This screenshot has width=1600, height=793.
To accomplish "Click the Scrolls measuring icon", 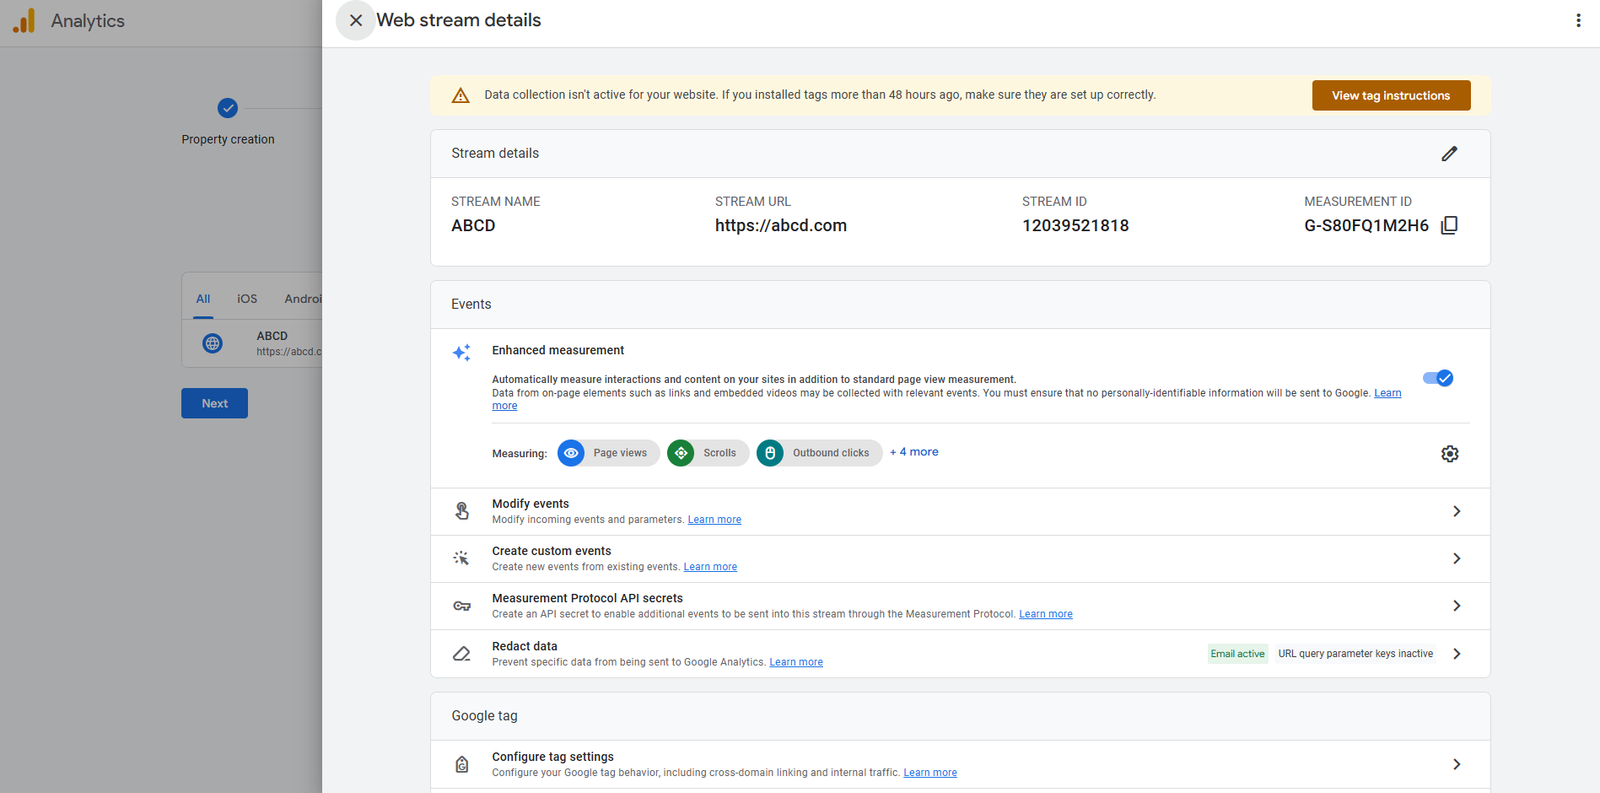I will click(x=681, y=453).
